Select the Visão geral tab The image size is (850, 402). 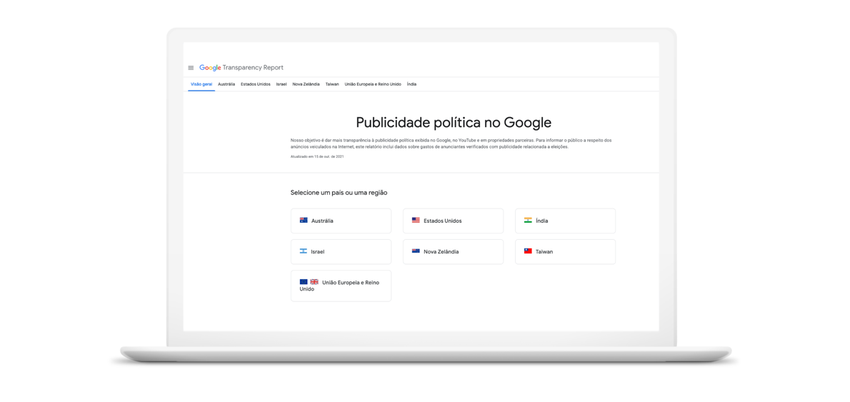(x=201, y=85)
